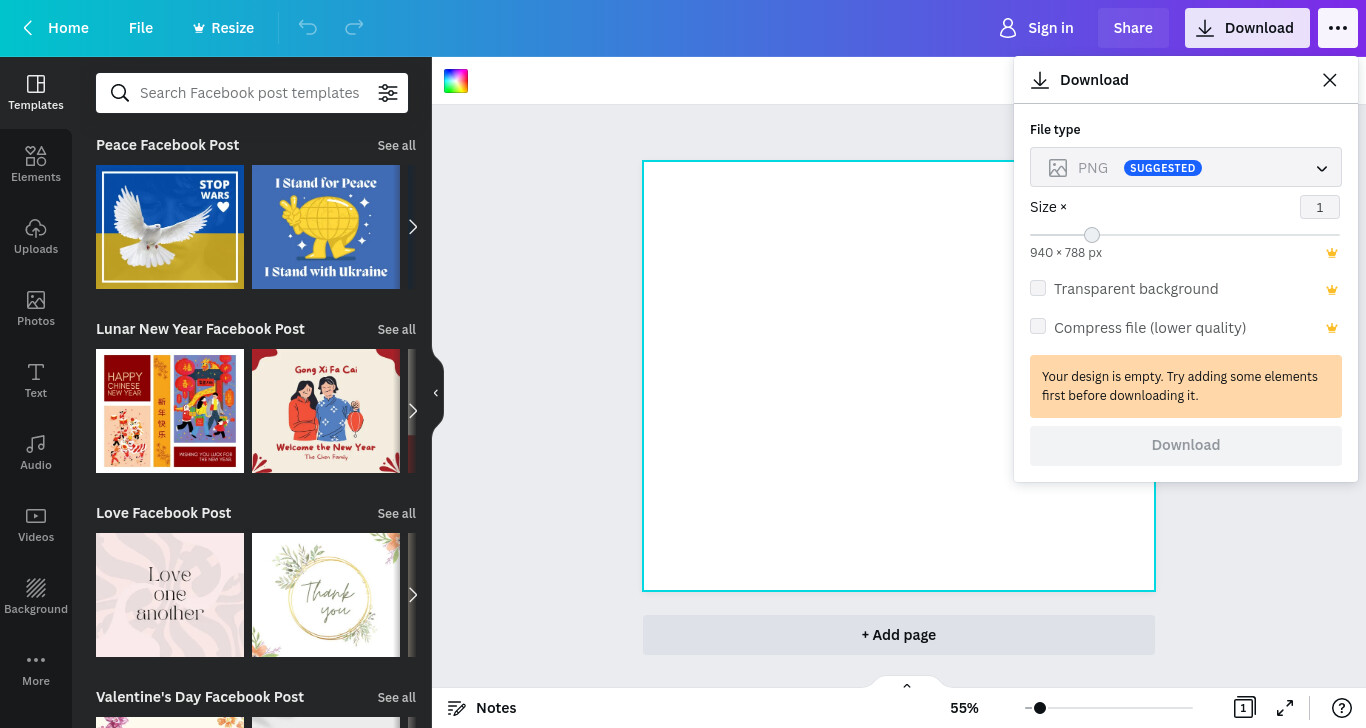Click the Size value box showing 1
The image size is (1366, 728).
1320,207
